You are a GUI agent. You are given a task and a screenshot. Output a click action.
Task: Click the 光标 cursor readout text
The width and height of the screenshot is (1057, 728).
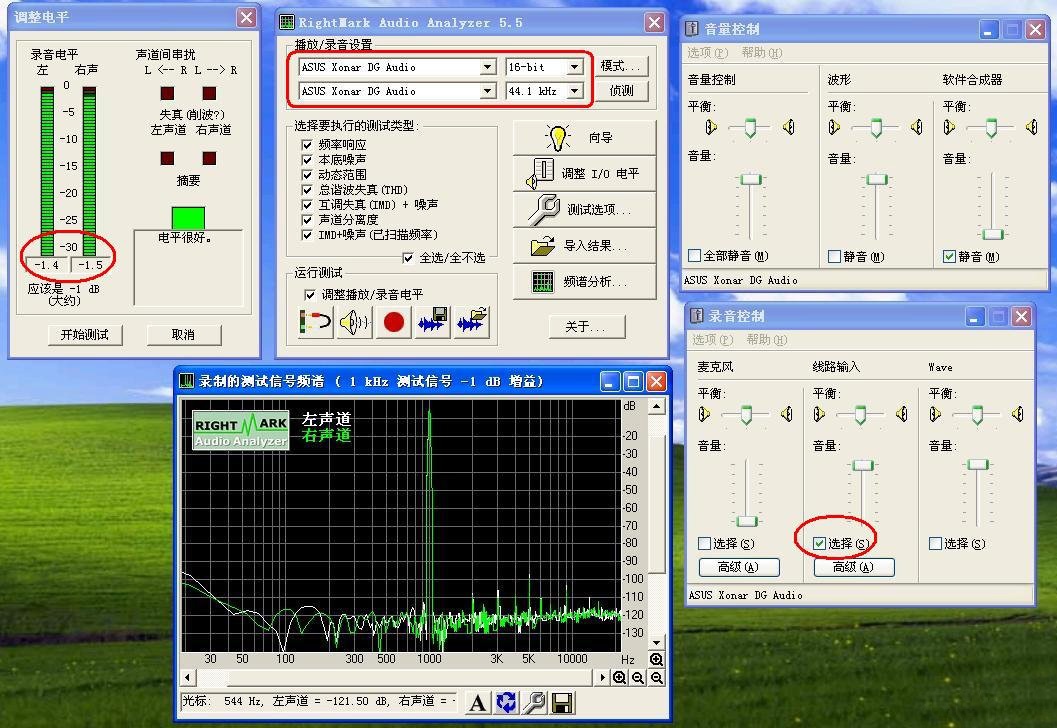(x=317, y=701)
